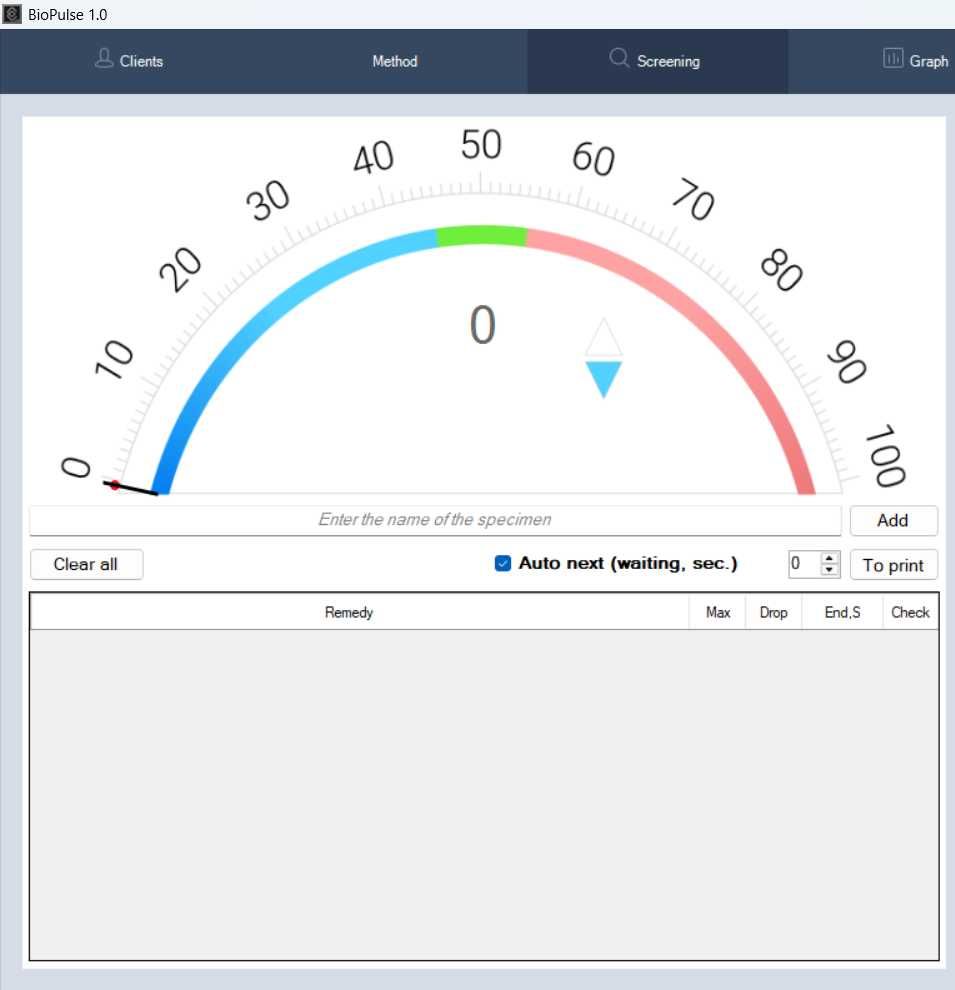Viewport: 955px width, 990px height.
Task: Click the To print button
Action: tap(893, 564)
